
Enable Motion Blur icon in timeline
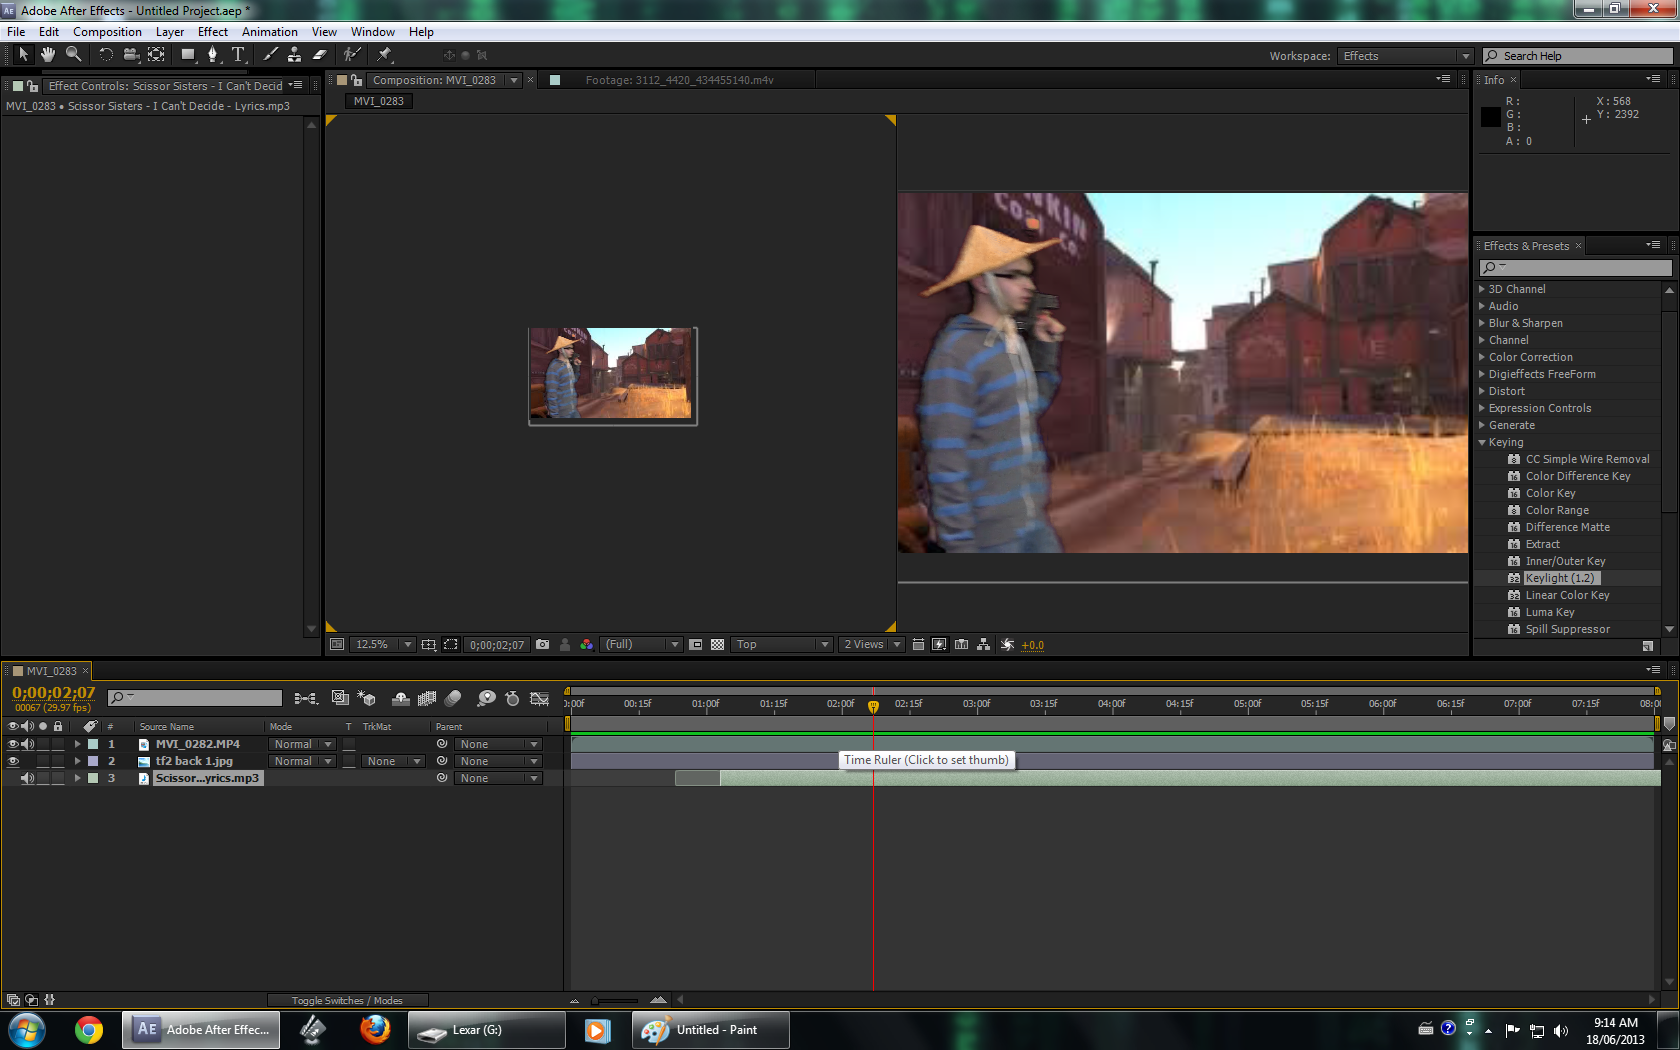coord(453,698)
